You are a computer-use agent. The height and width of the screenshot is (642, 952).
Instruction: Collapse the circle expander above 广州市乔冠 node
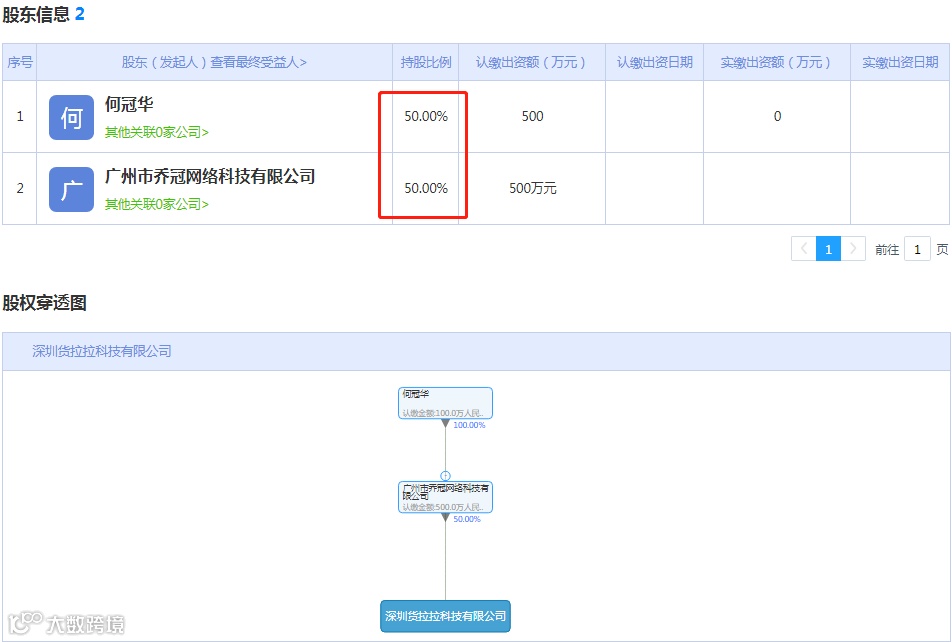(445, 476)
